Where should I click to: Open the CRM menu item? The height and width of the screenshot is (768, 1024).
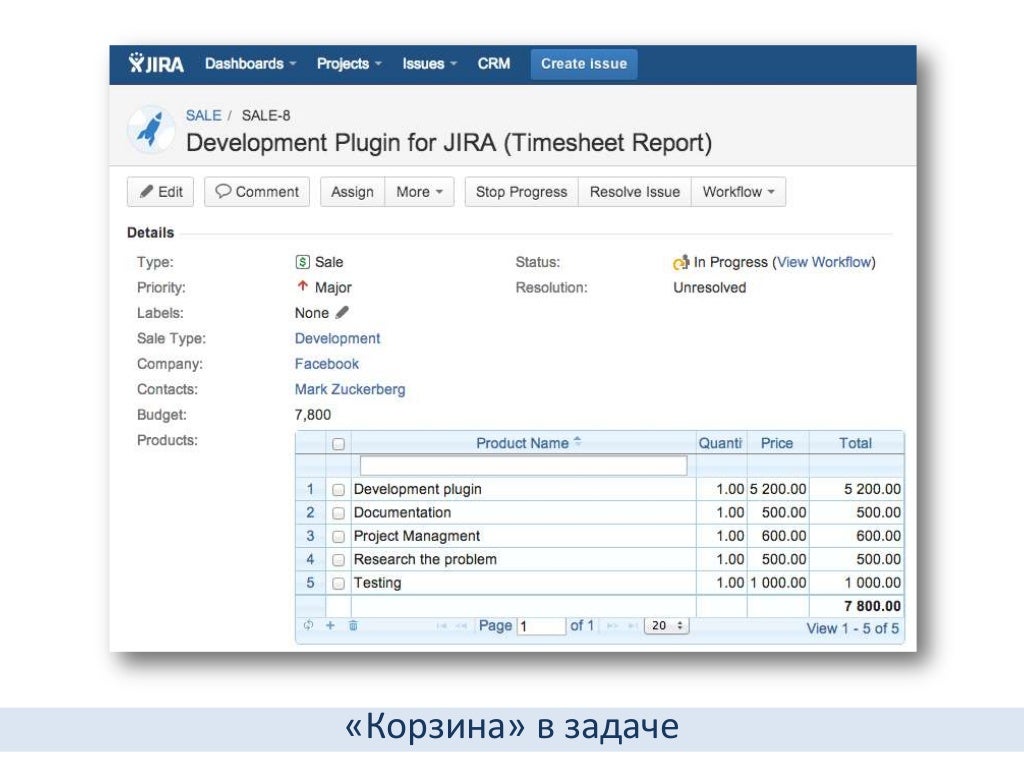click(x=494, y=63)
